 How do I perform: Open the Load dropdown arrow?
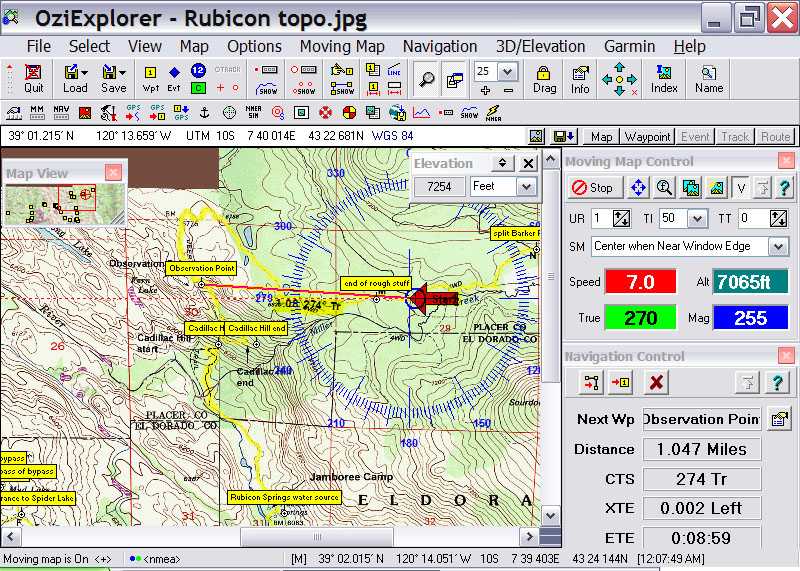tap(85, 72)
